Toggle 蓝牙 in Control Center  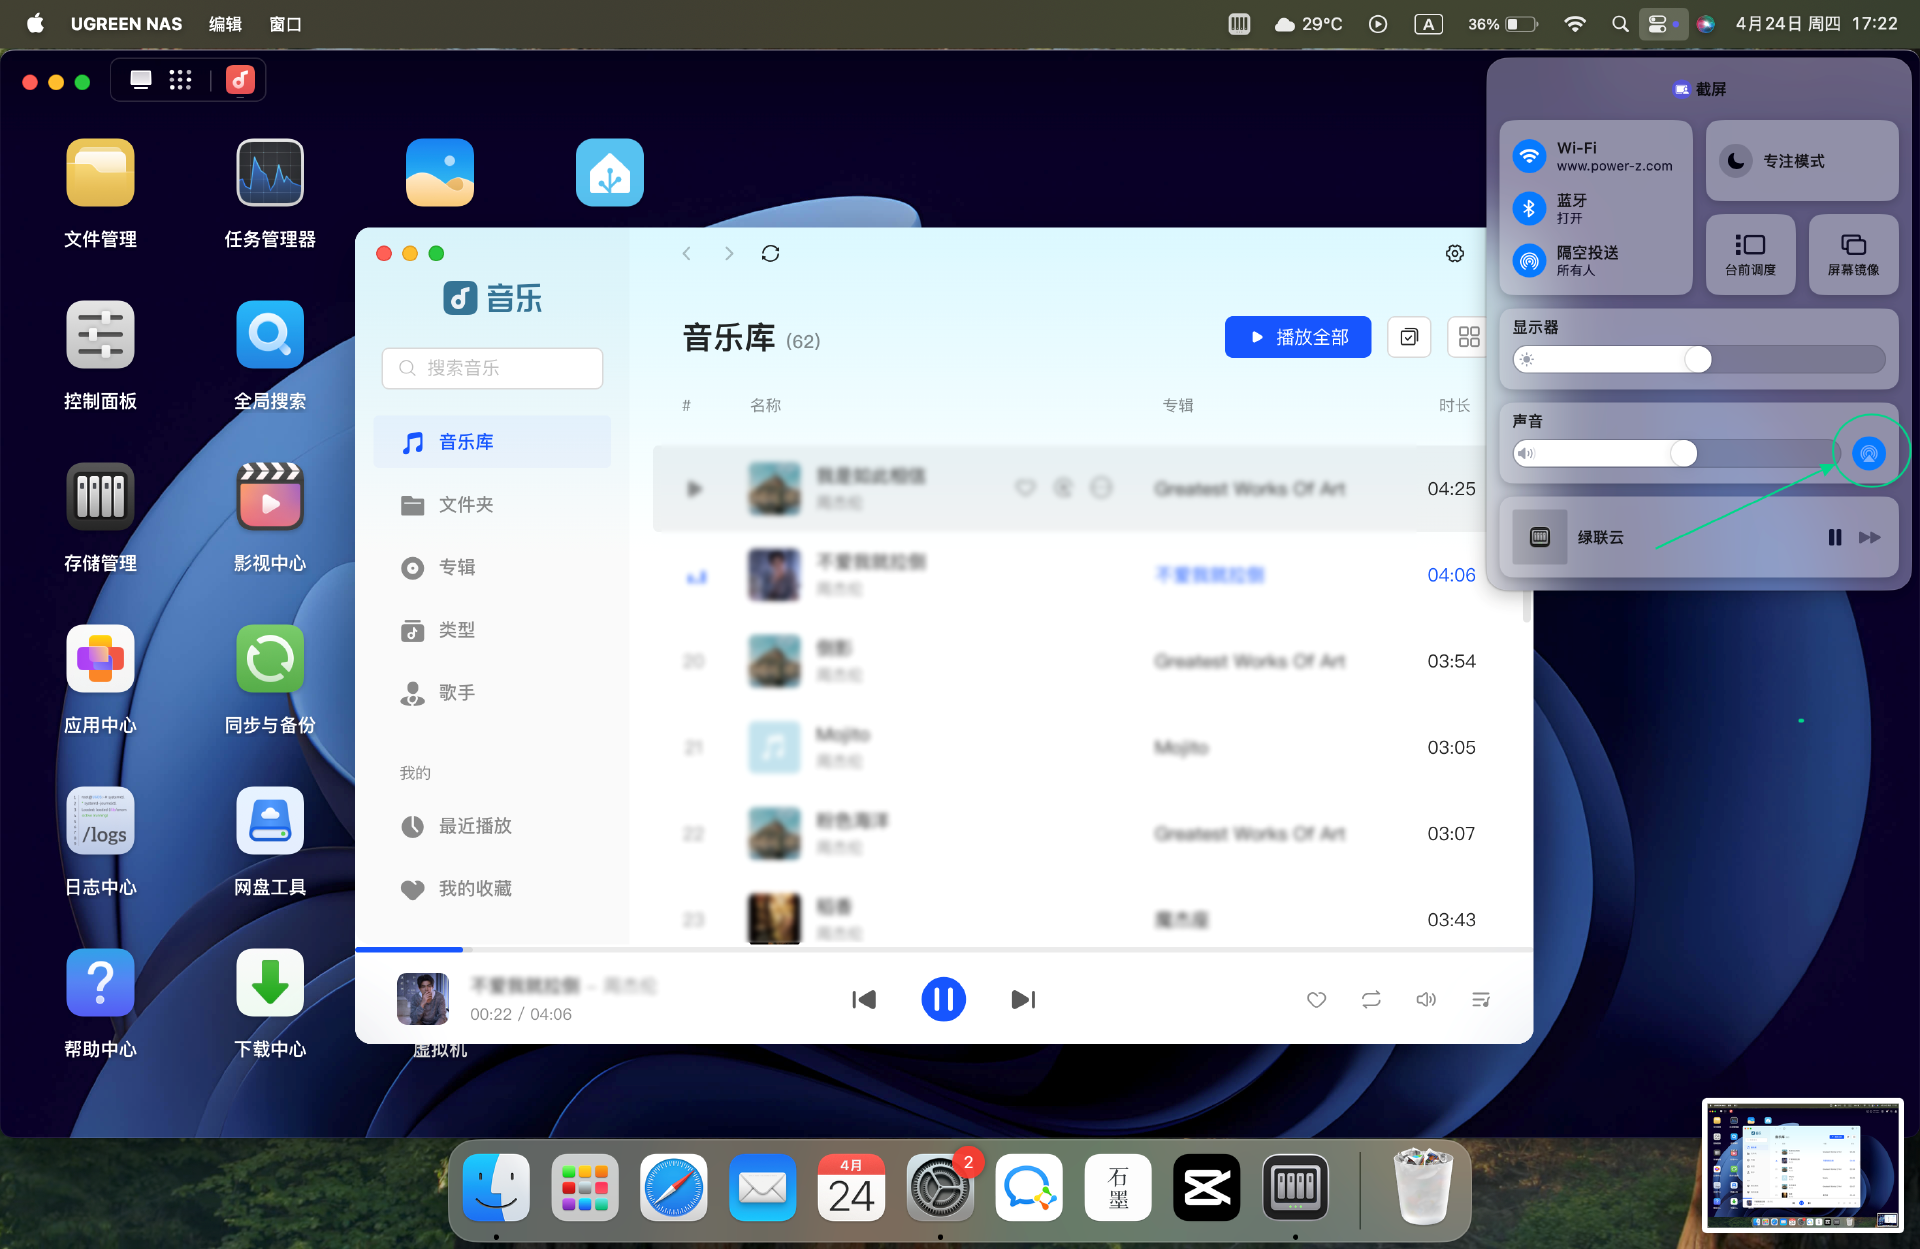point(1529,208)
